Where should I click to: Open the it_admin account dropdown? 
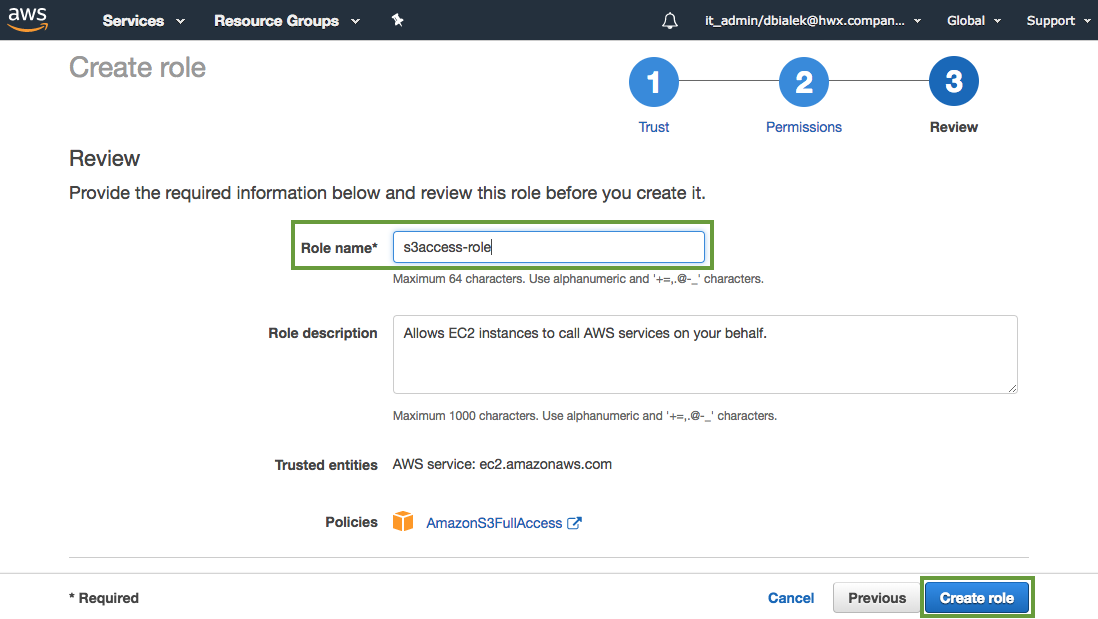pyautogui.click(x=813, y=21)
